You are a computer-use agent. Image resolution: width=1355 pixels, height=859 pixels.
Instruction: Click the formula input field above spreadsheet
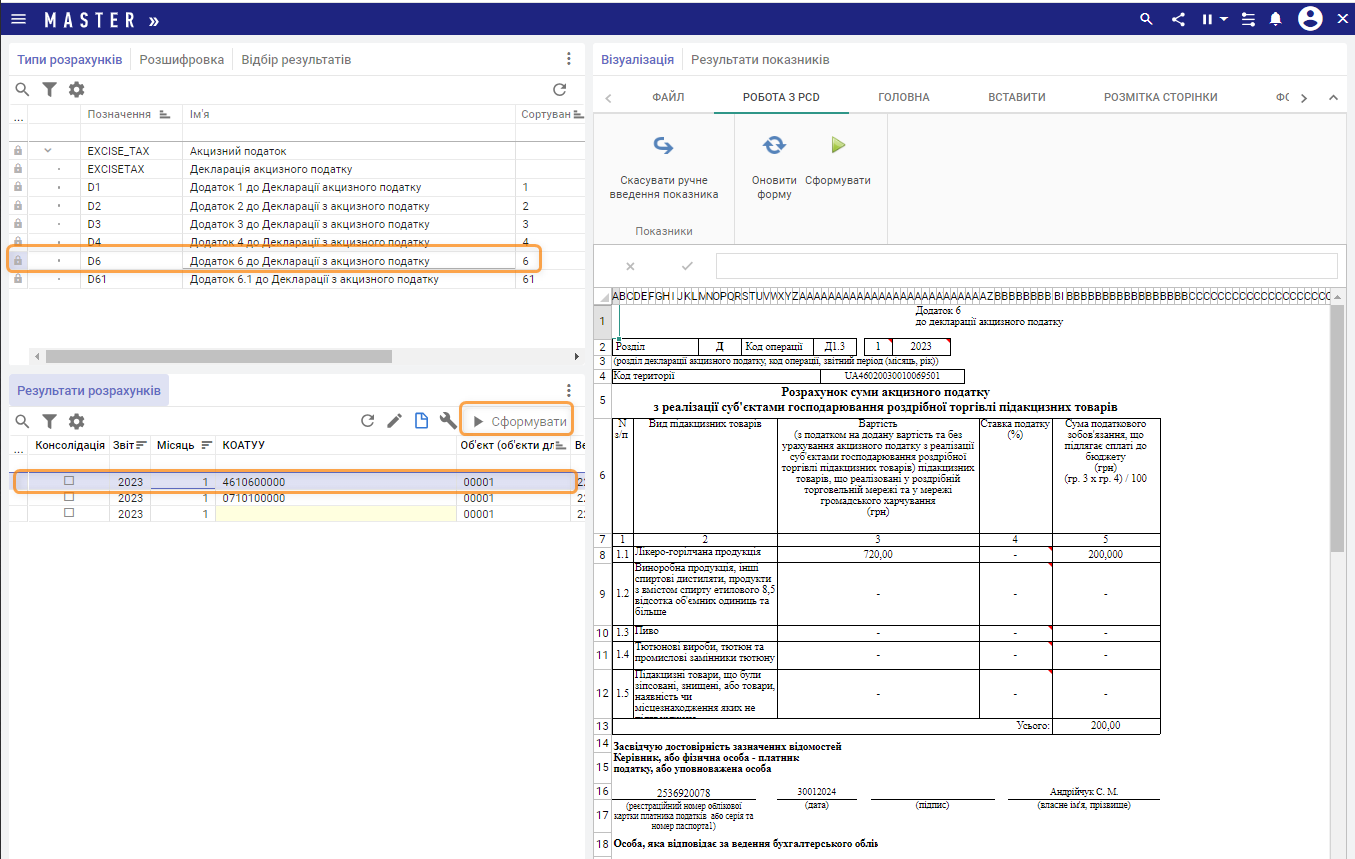tap(1026, 266)
